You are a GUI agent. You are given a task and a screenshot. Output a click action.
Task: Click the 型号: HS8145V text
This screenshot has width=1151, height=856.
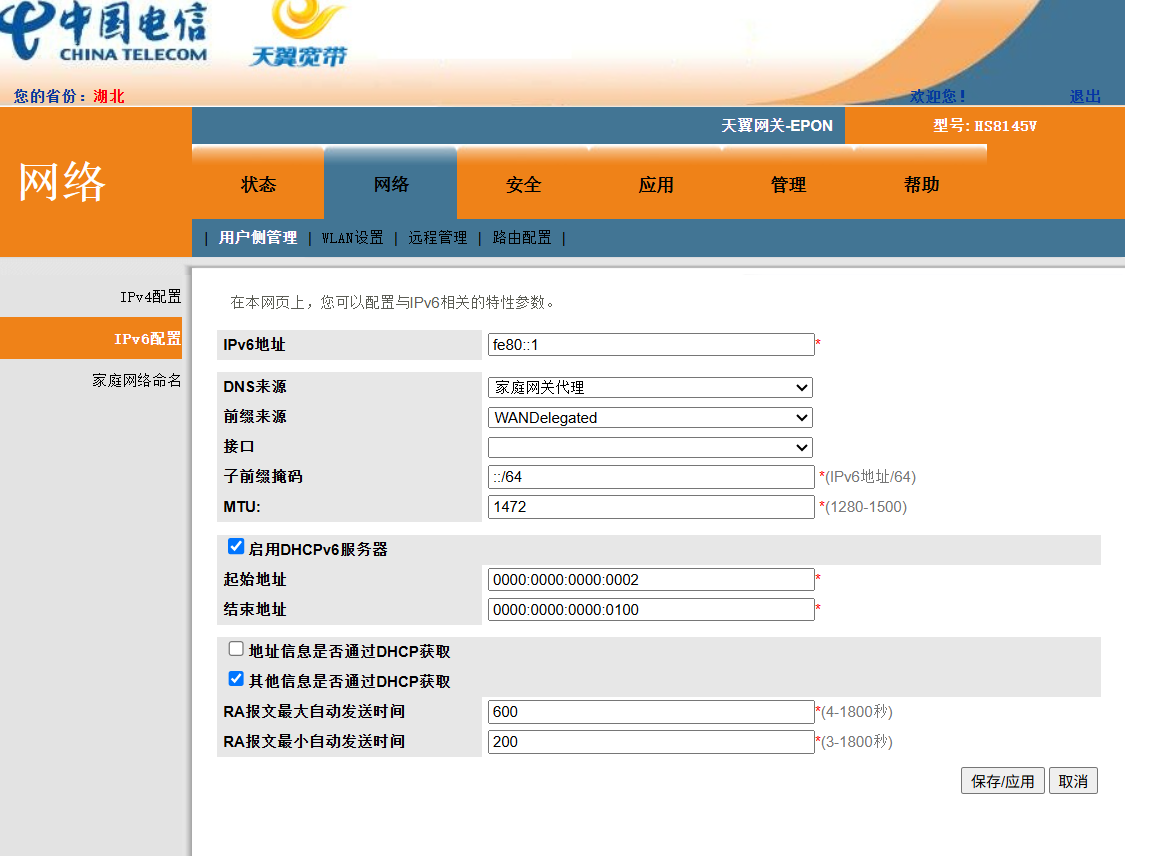tap(984, 126)
